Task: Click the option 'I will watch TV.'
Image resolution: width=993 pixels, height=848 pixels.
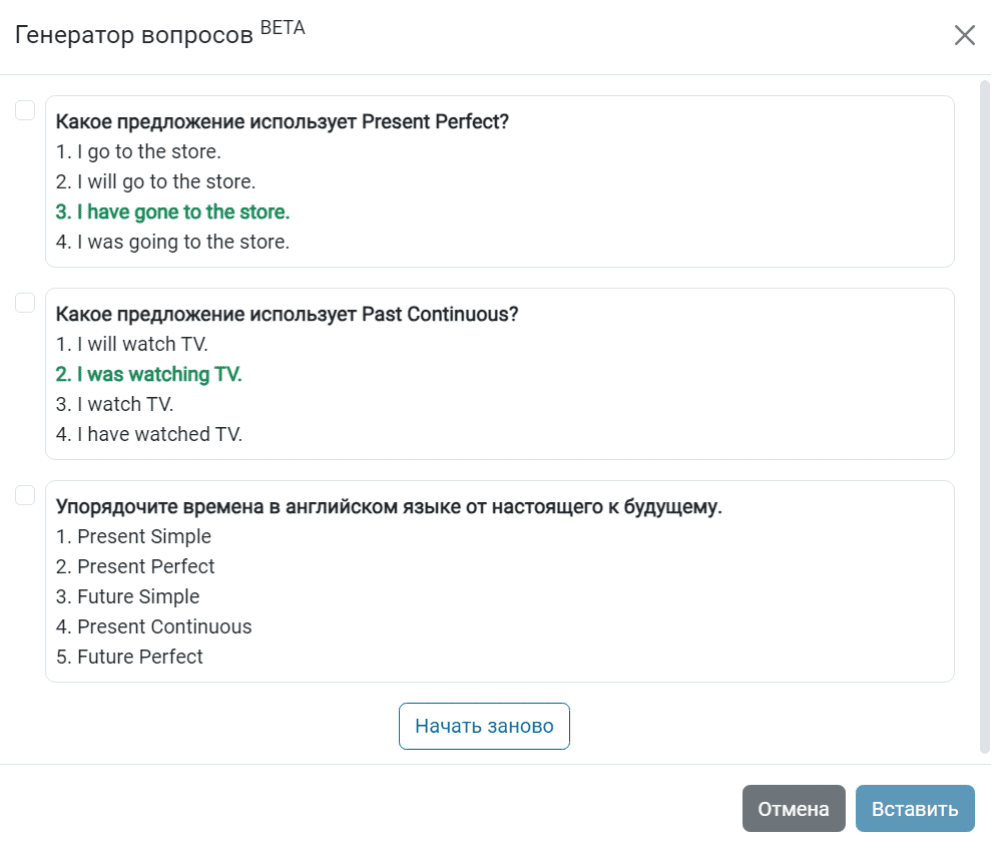Action: click(x=132, y=344)
